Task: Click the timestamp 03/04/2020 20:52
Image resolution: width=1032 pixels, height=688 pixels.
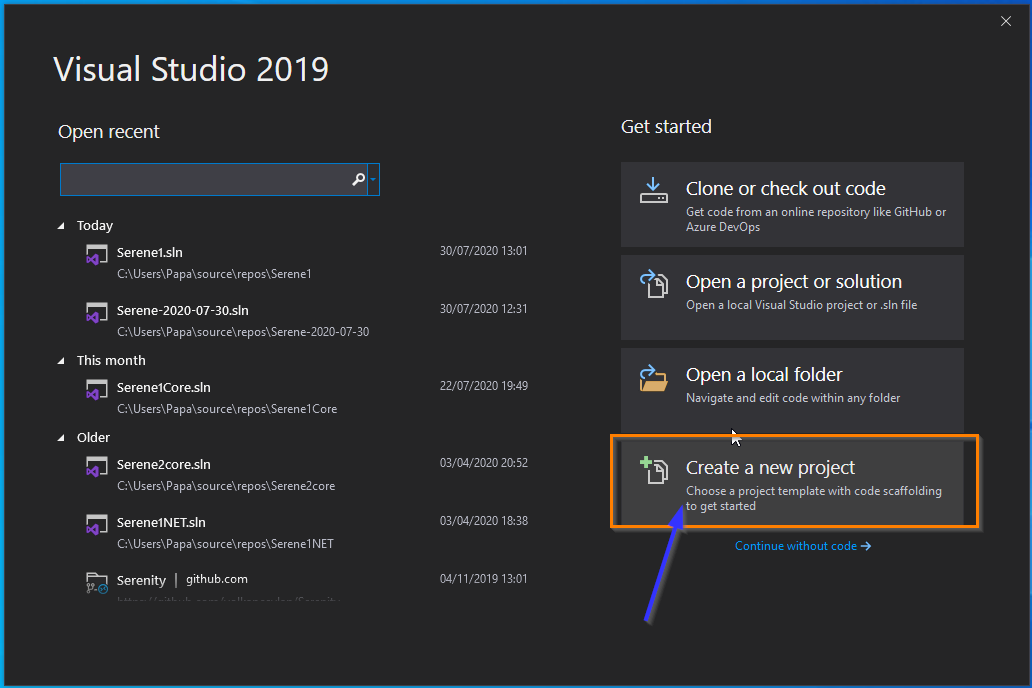Action: tap(484, 463)
